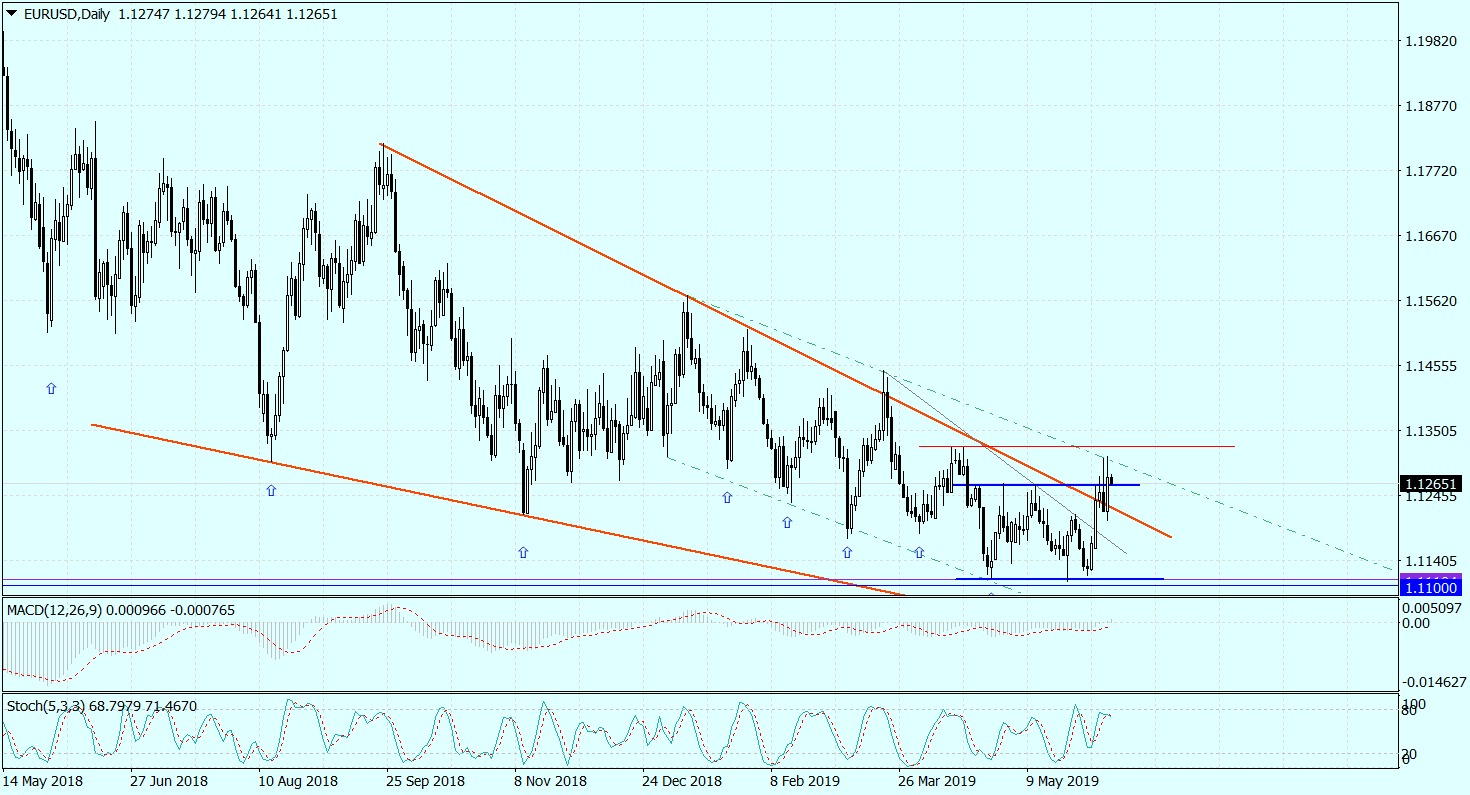
Task: Click the 27 Jun 2018 date label
Action: 170,780
